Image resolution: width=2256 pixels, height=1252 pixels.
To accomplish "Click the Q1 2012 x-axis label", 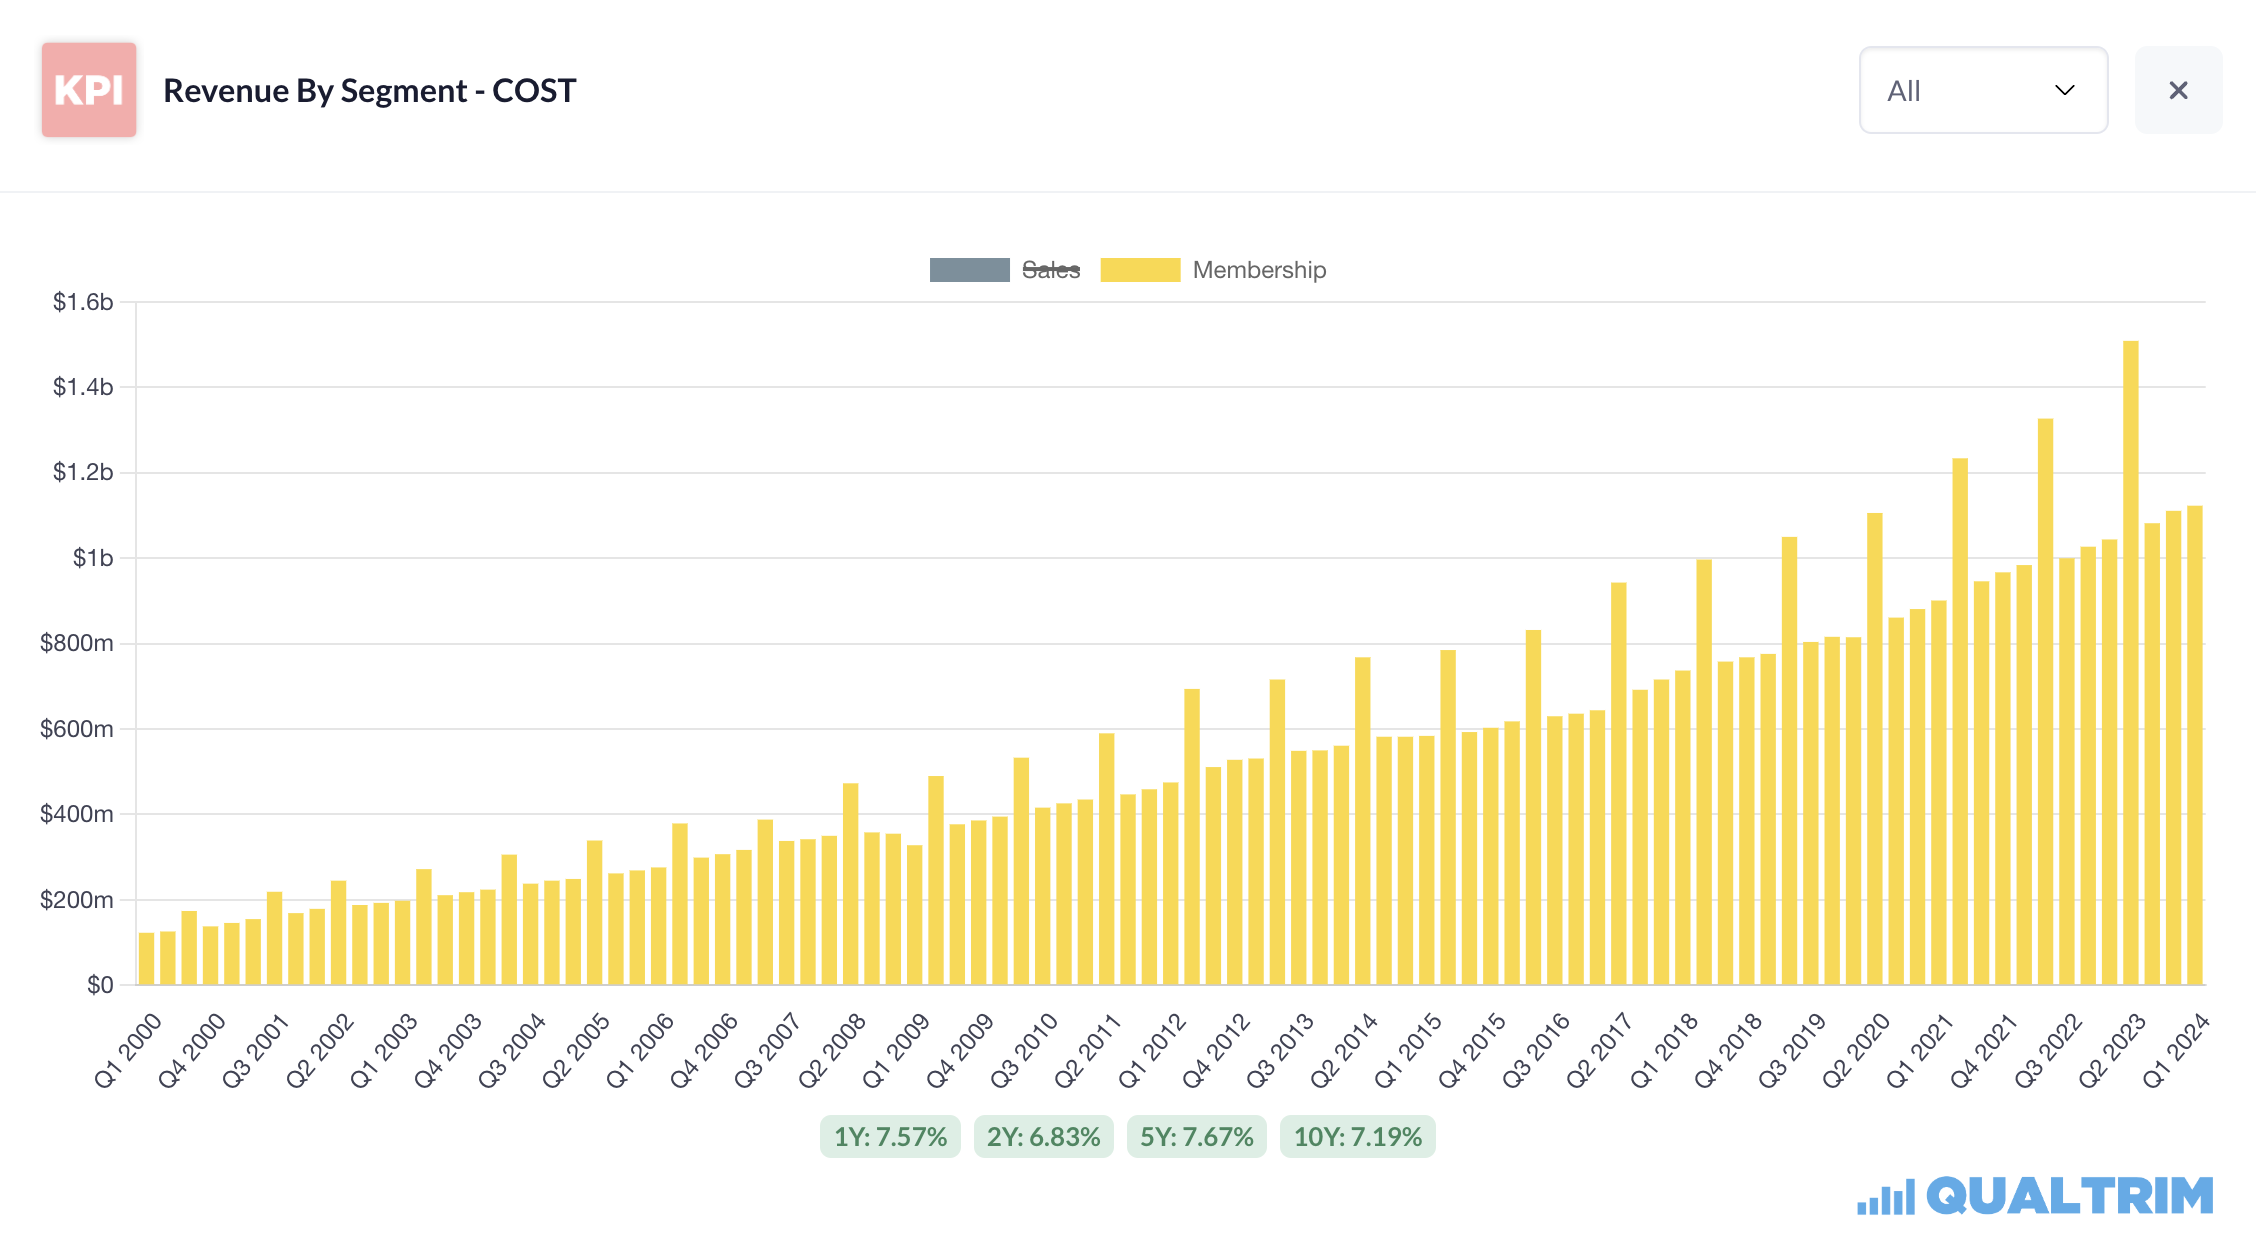I will pos(1151,1050).
